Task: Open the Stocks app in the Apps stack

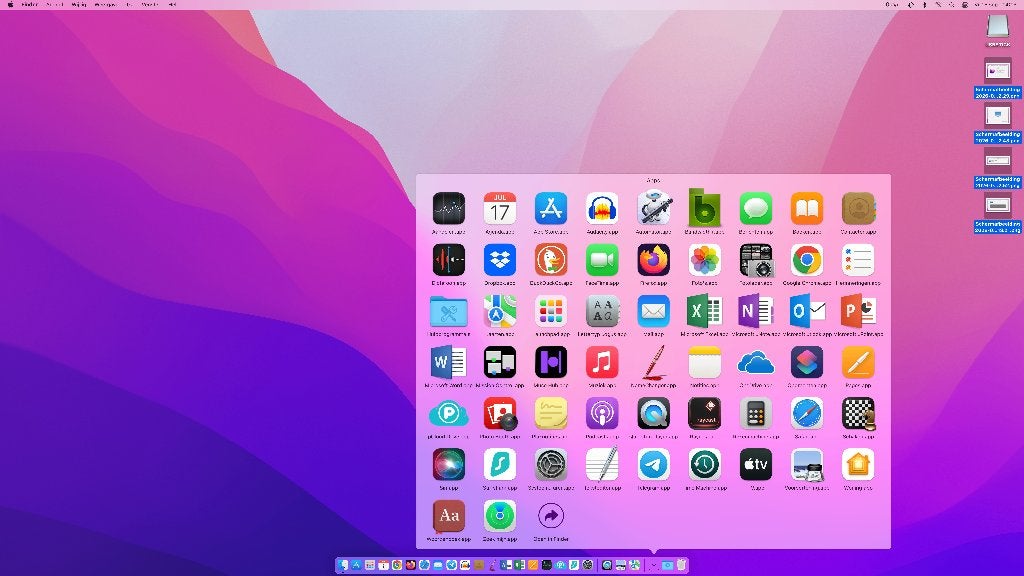Action: (449, 209)
